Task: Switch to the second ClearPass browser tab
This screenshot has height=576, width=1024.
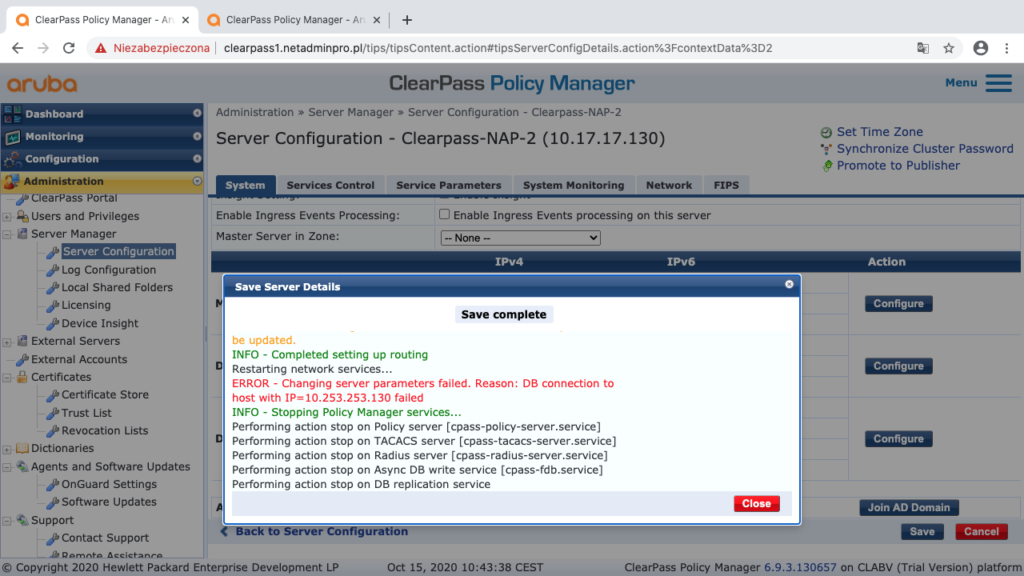Action: pyautogui.click(x=294, y=20)
